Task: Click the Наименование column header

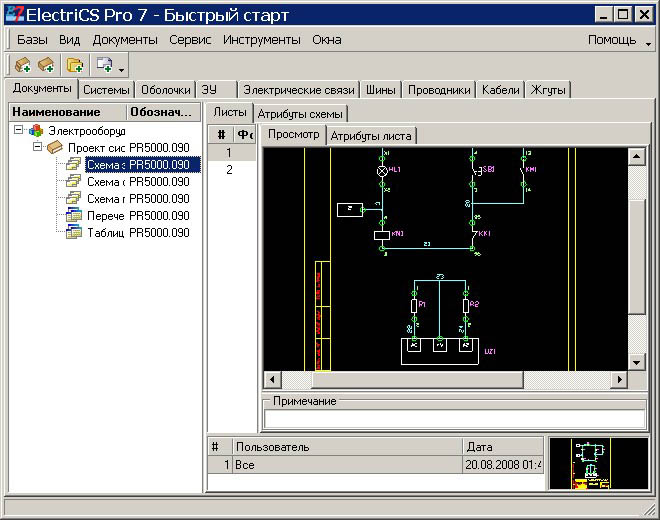Action: pyautogui.click(x=68, y=112)
